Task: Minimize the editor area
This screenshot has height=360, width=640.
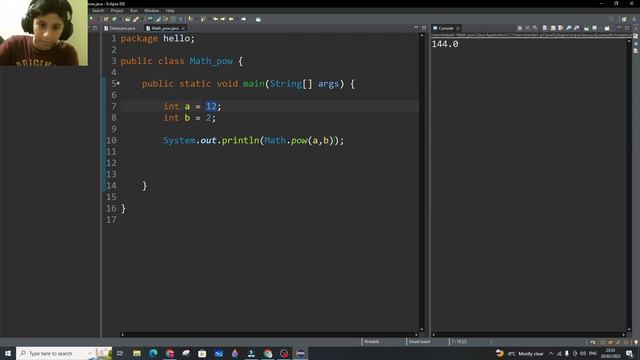Action: pos(416,28)
